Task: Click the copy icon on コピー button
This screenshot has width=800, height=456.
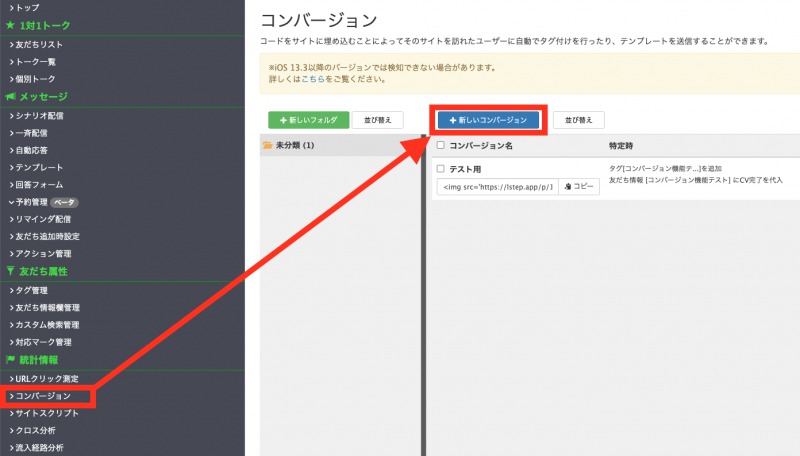Action: pos(567,187)
